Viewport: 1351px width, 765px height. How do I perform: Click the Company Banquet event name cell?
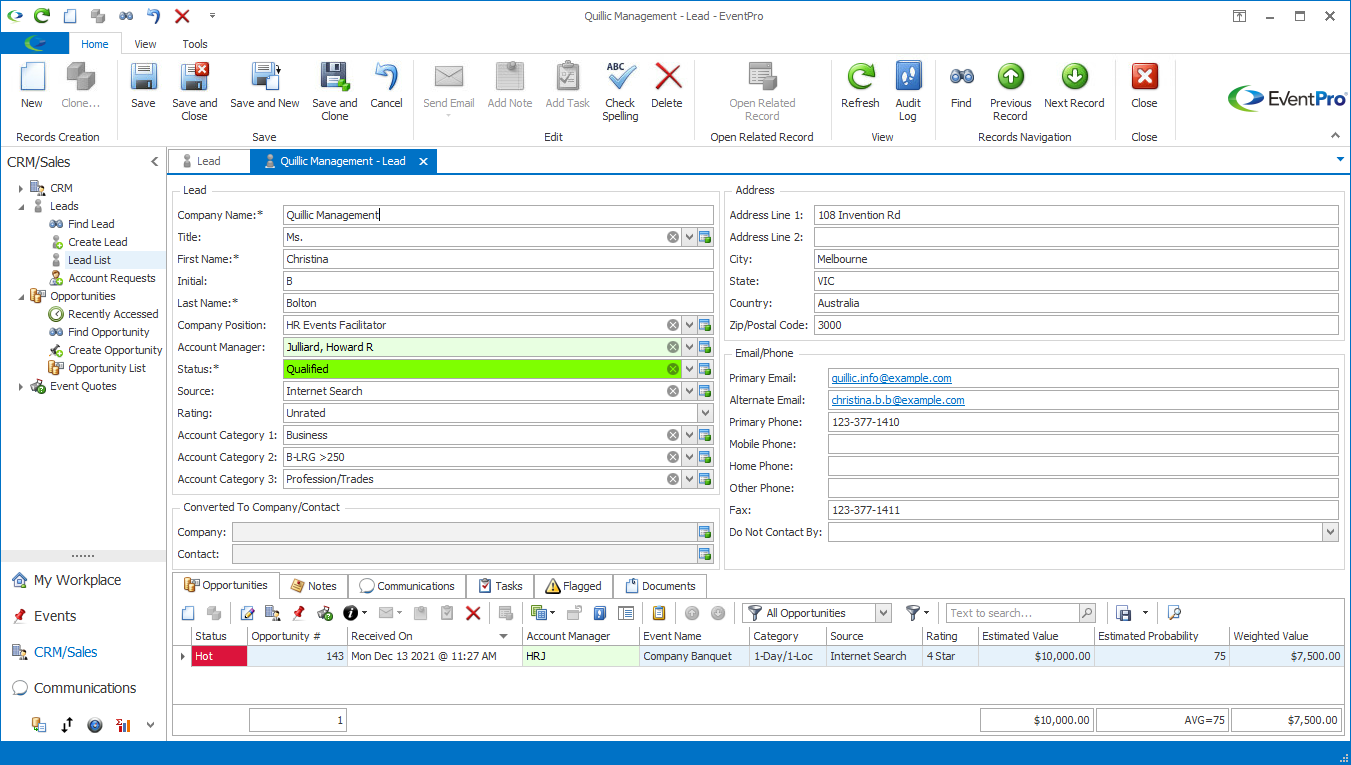click(694, 656)
